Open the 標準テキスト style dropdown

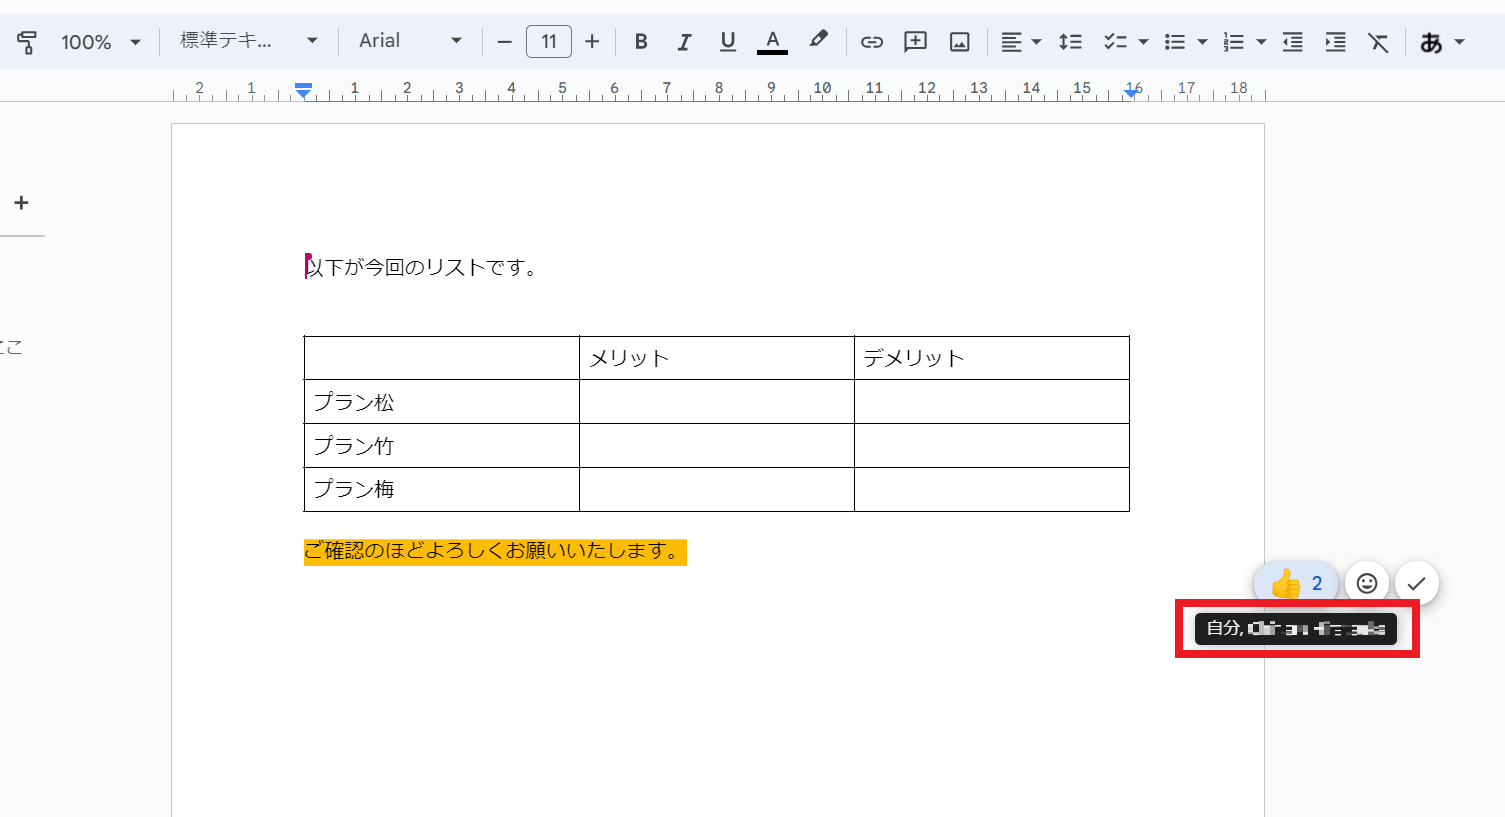(x=248, y=41)
